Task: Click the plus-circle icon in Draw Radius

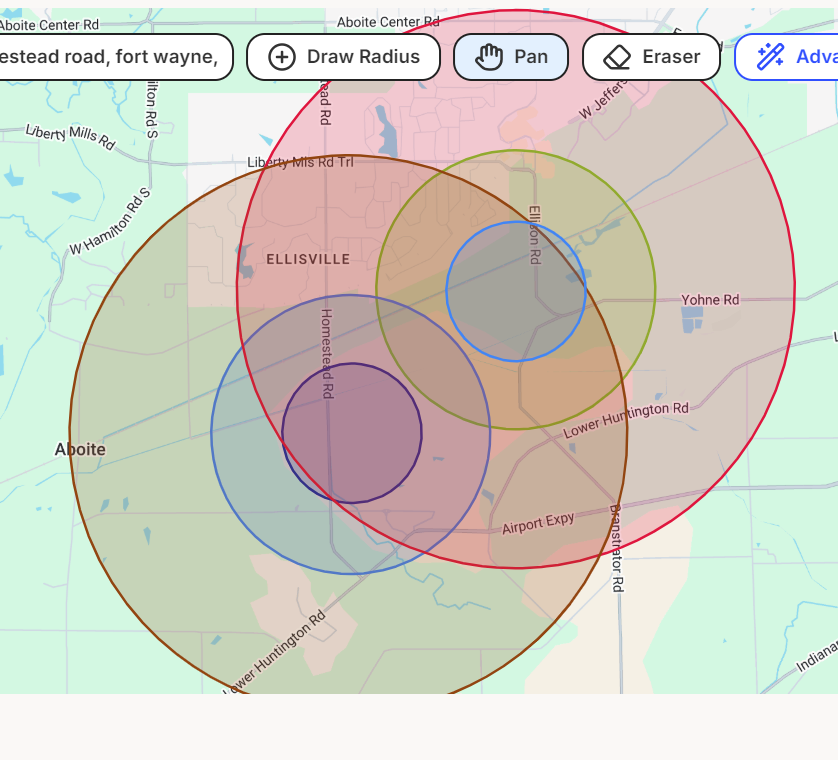Action: pyautogui.click(x=282, y=57)
